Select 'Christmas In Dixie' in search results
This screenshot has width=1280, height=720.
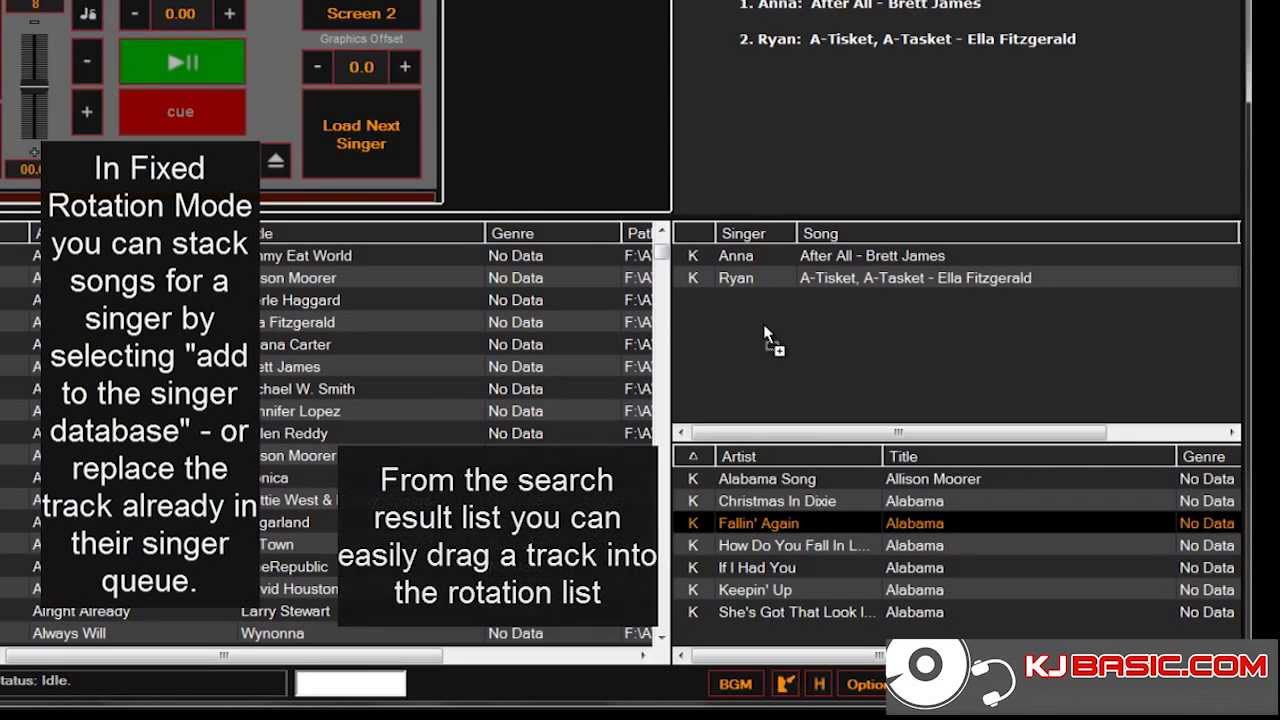[x=777, y=501]
